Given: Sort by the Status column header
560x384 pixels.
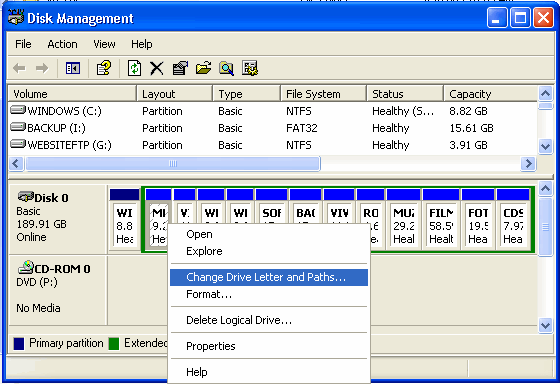Looking at the screenshot, I should (x=405, y=94).
